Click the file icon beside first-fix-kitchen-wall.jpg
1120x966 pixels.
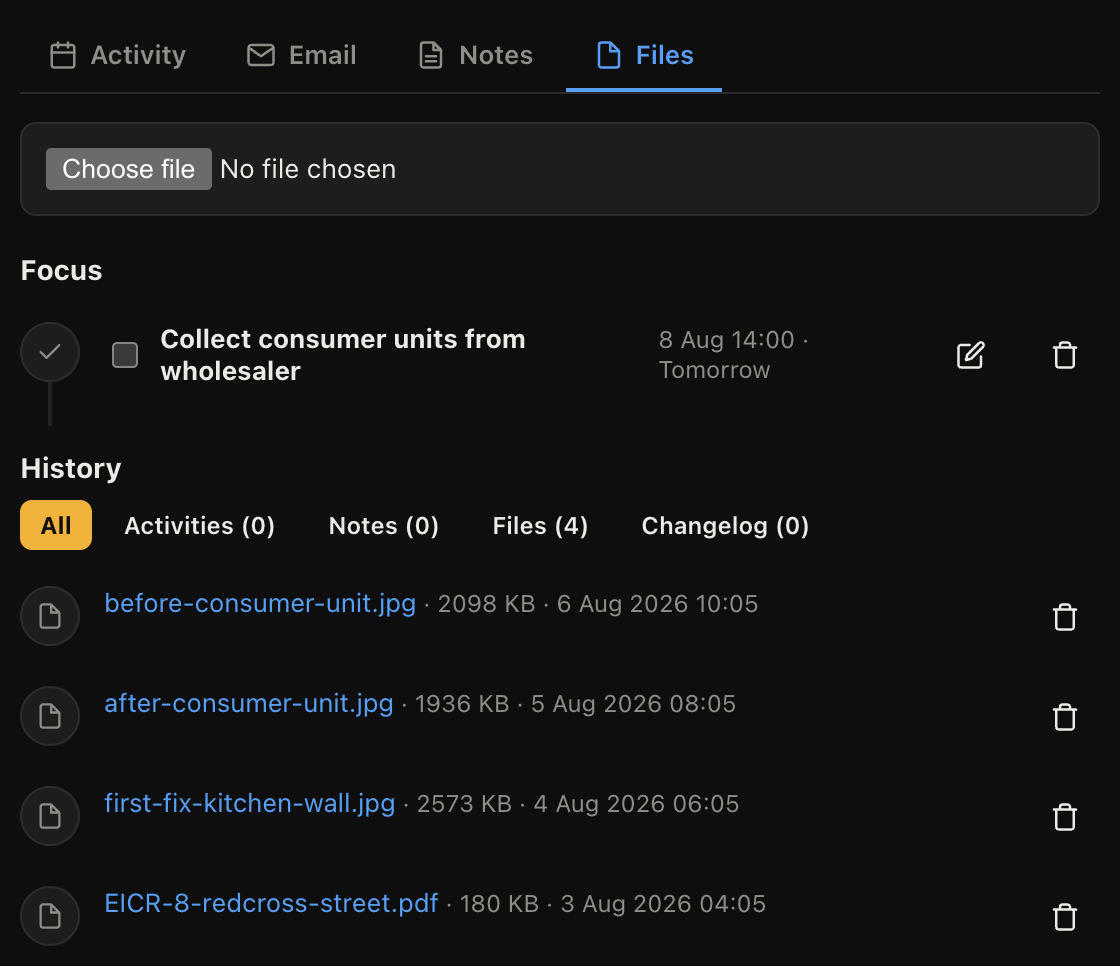point(50,816)
